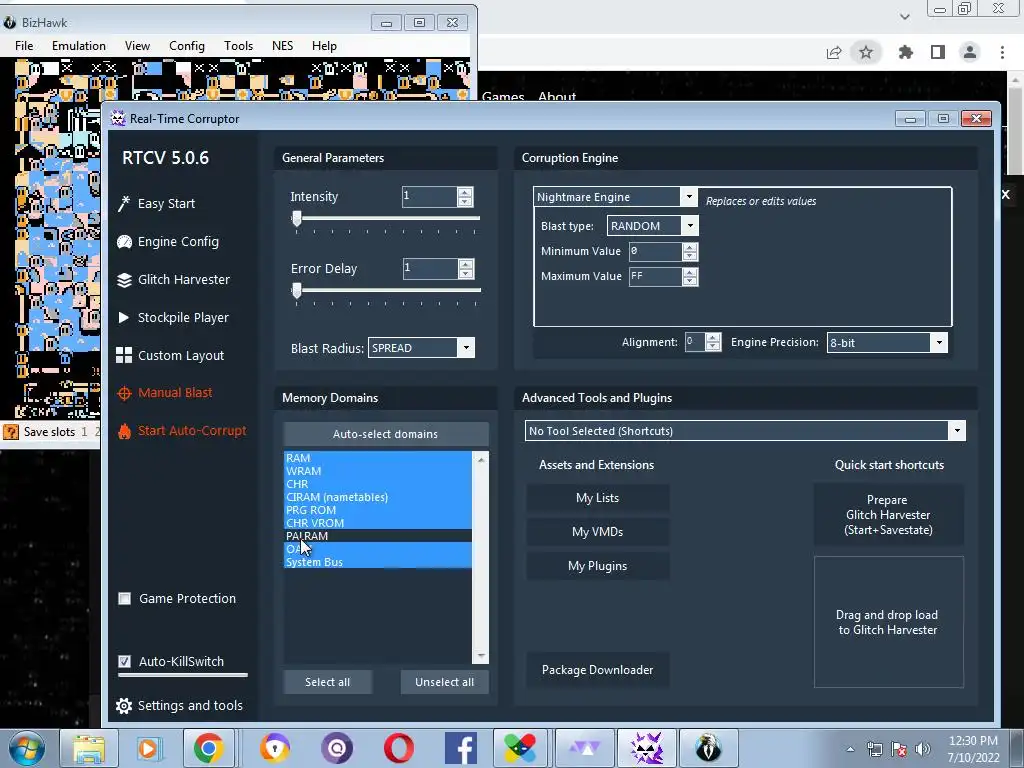Click browser share page icon
Viewport: 1024px width, 768px height.
(834, 52)
